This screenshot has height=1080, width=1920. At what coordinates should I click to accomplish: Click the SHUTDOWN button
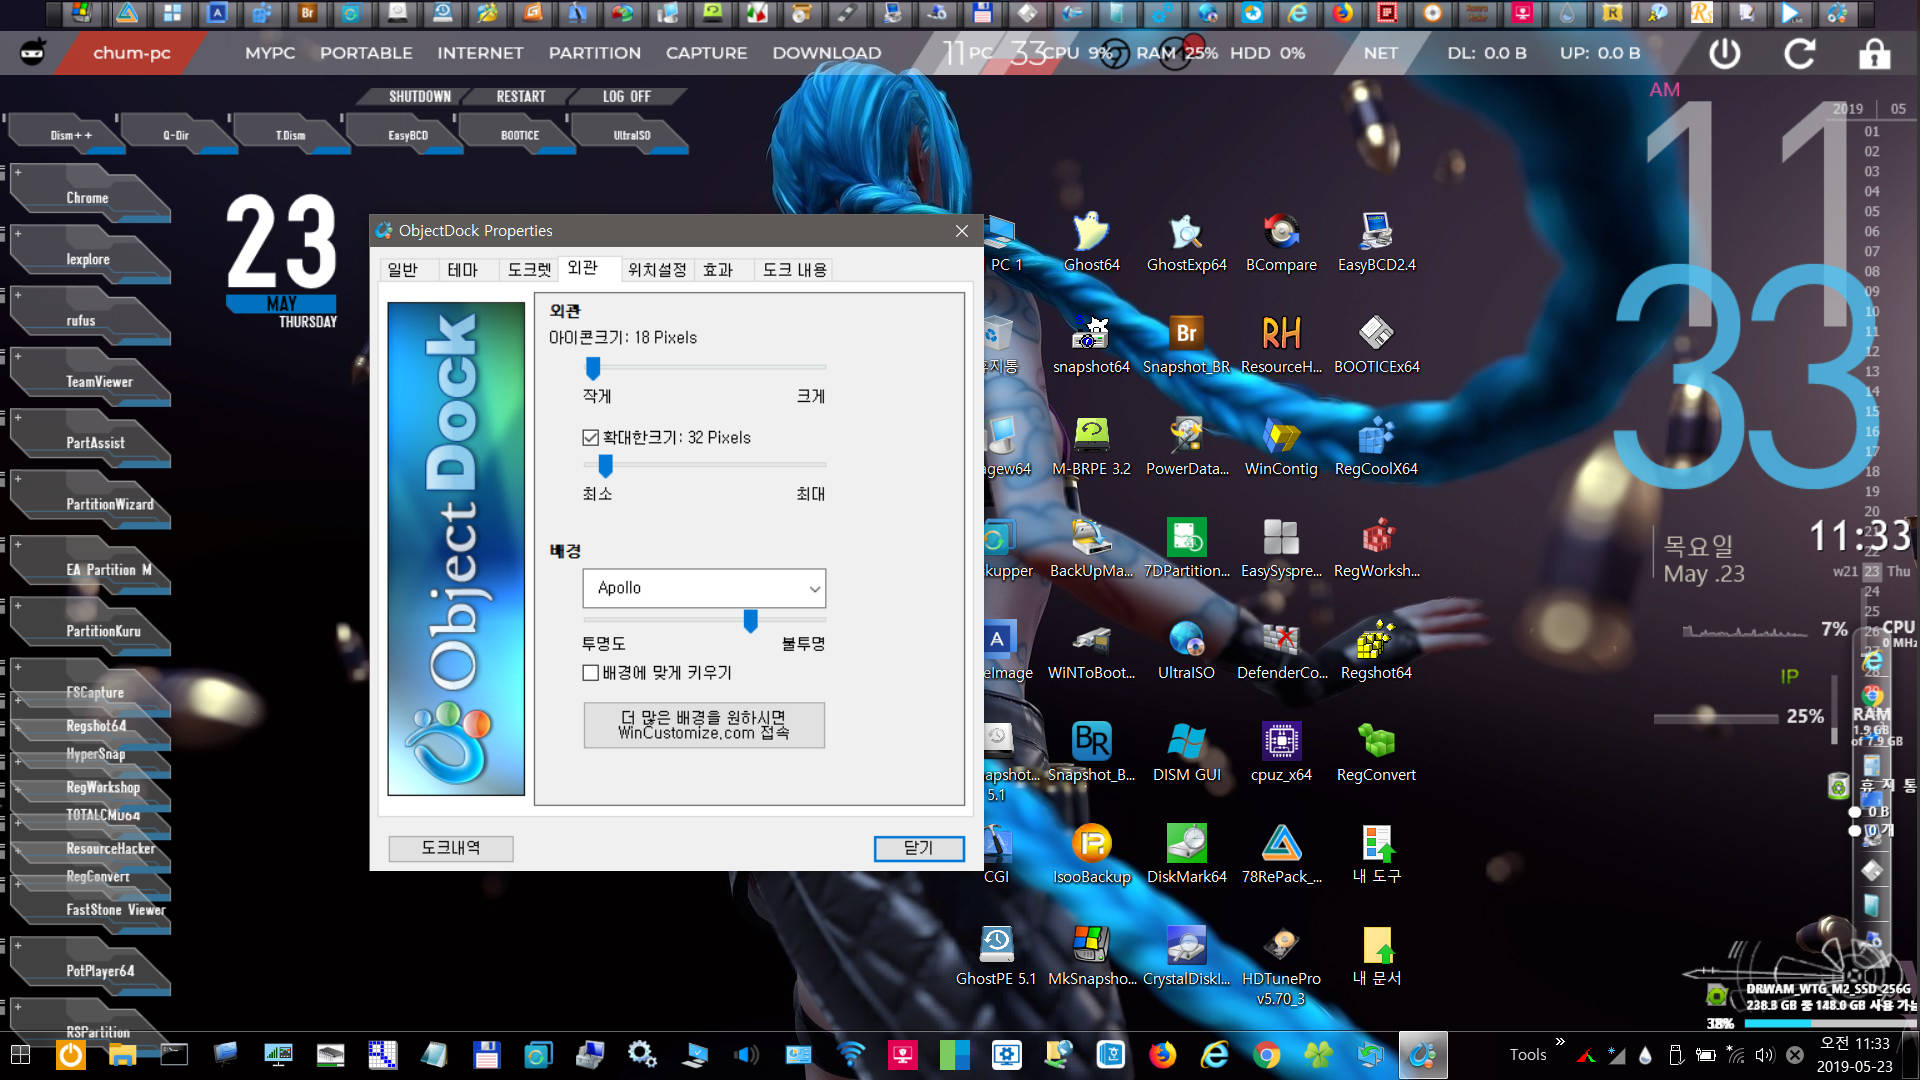[420, 96]
